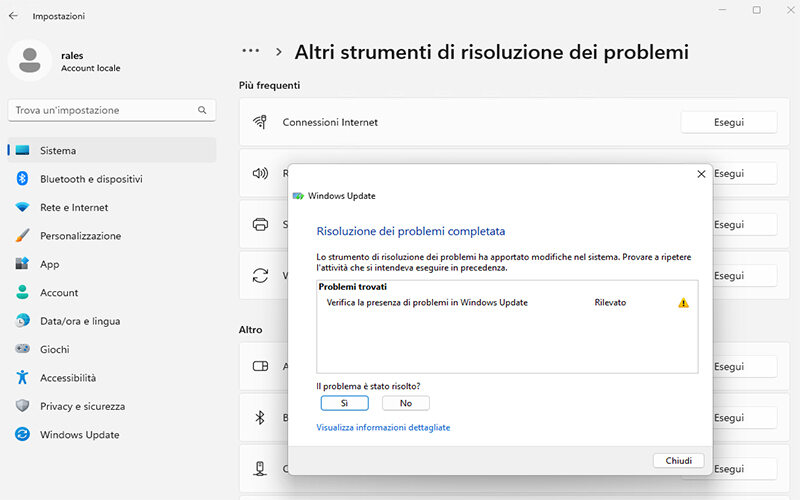Open Giochi settings section
Viewport: 800px width, 500px height.
point(112,349)
